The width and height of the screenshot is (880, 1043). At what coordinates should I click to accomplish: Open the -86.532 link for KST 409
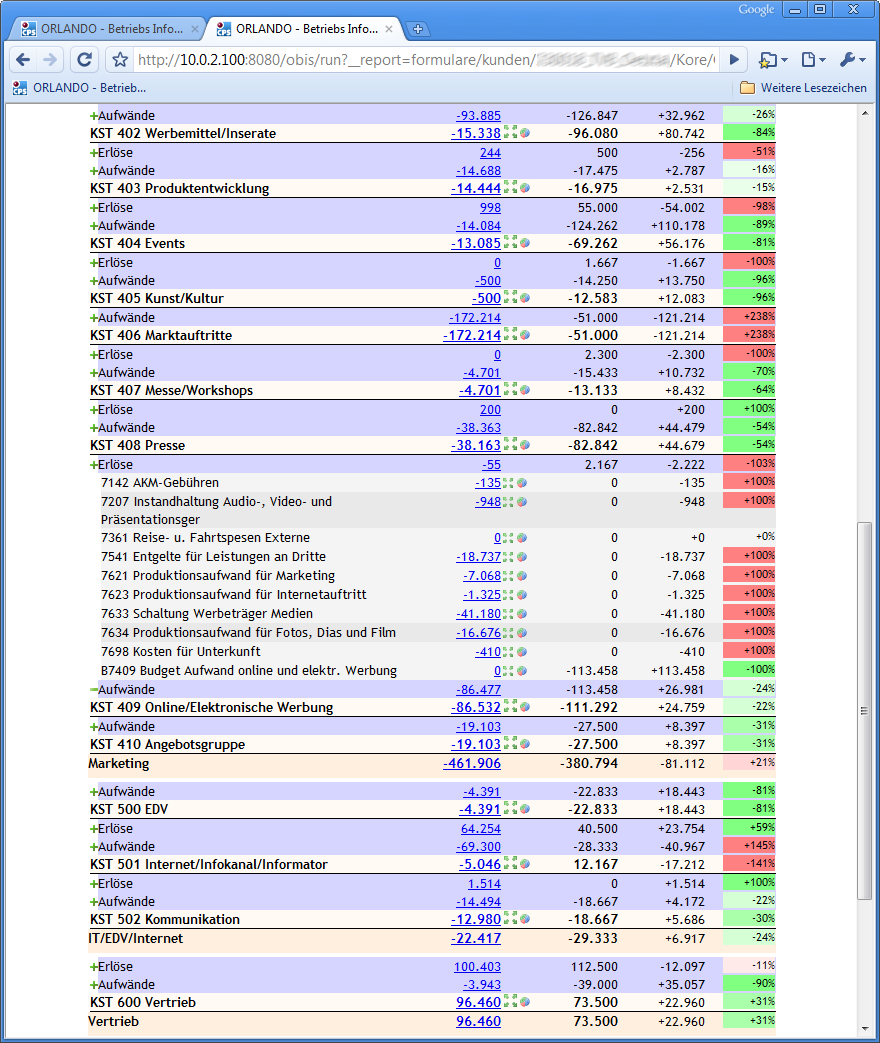click(476, 707)
